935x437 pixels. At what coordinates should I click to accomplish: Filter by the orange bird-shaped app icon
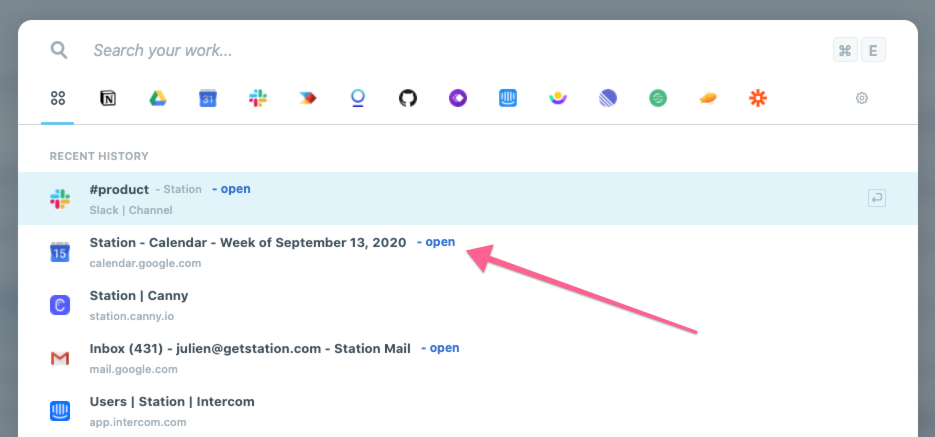[708, 98]
